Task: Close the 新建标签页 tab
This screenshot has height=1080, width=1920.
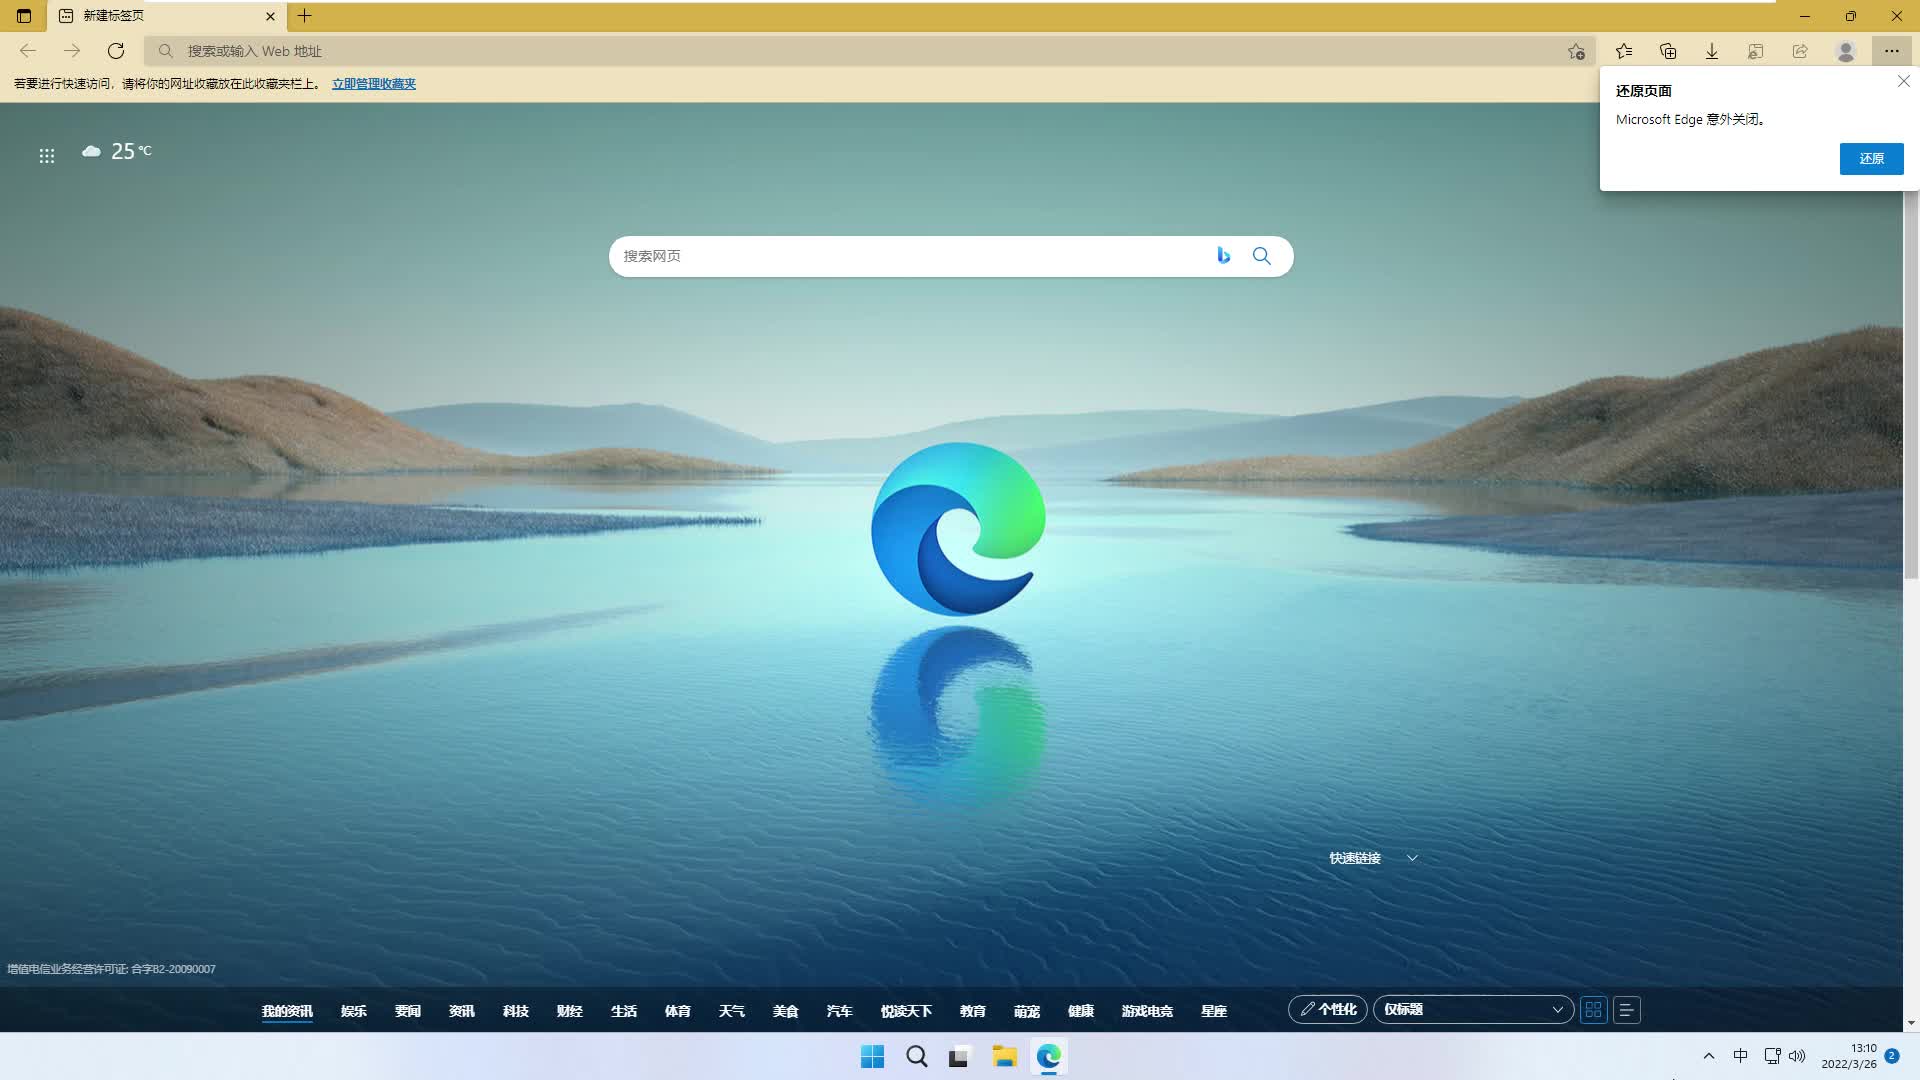Action: [270, 16]
